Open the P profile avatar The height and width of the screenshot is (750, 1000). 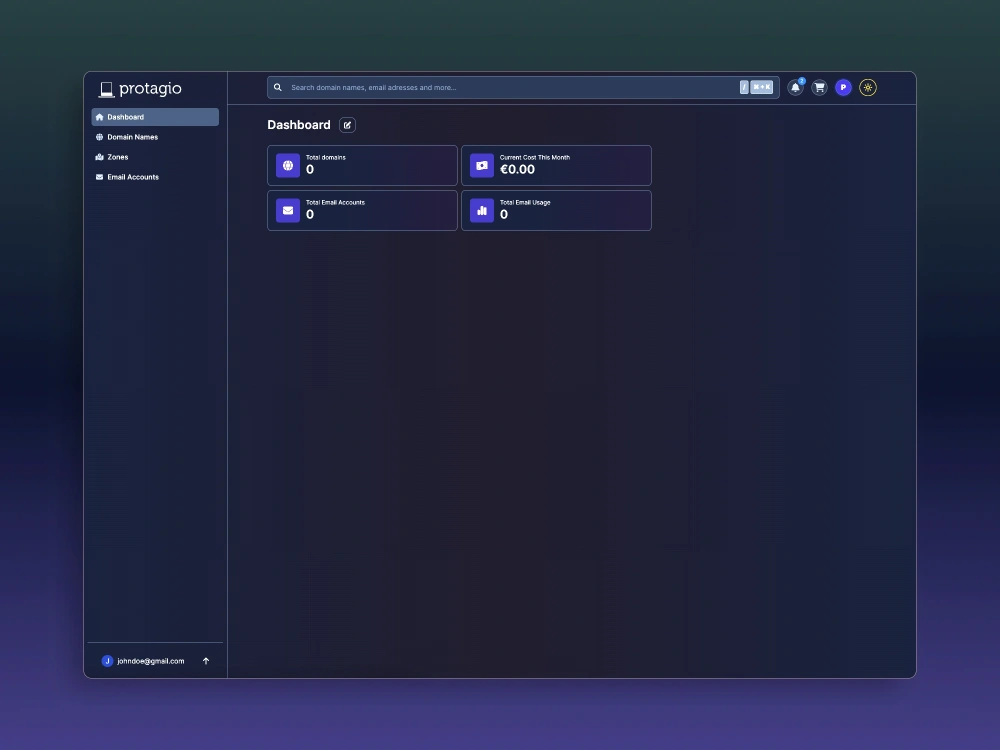843,87
